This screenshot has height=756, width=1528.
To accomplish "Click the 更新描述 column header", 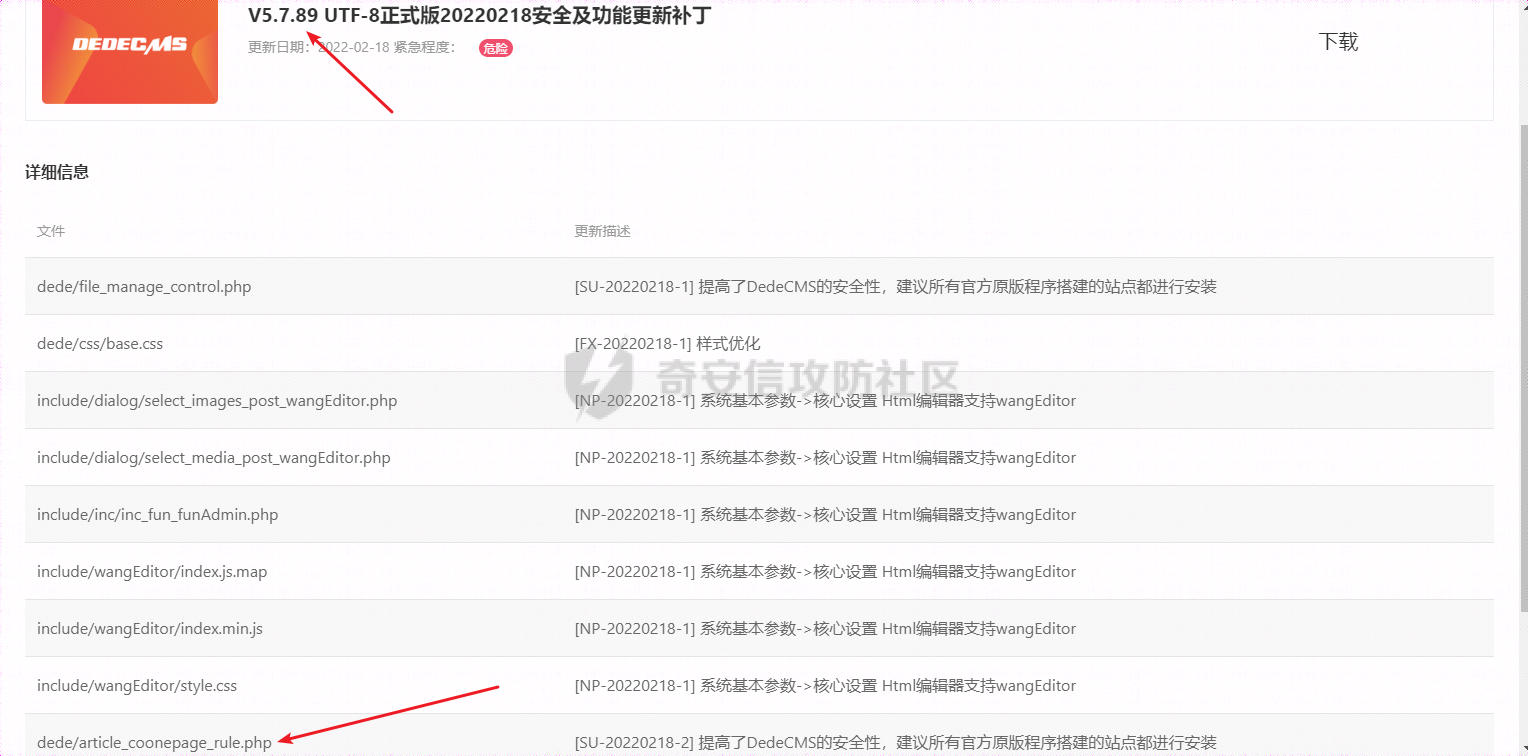I will (602, 231).
